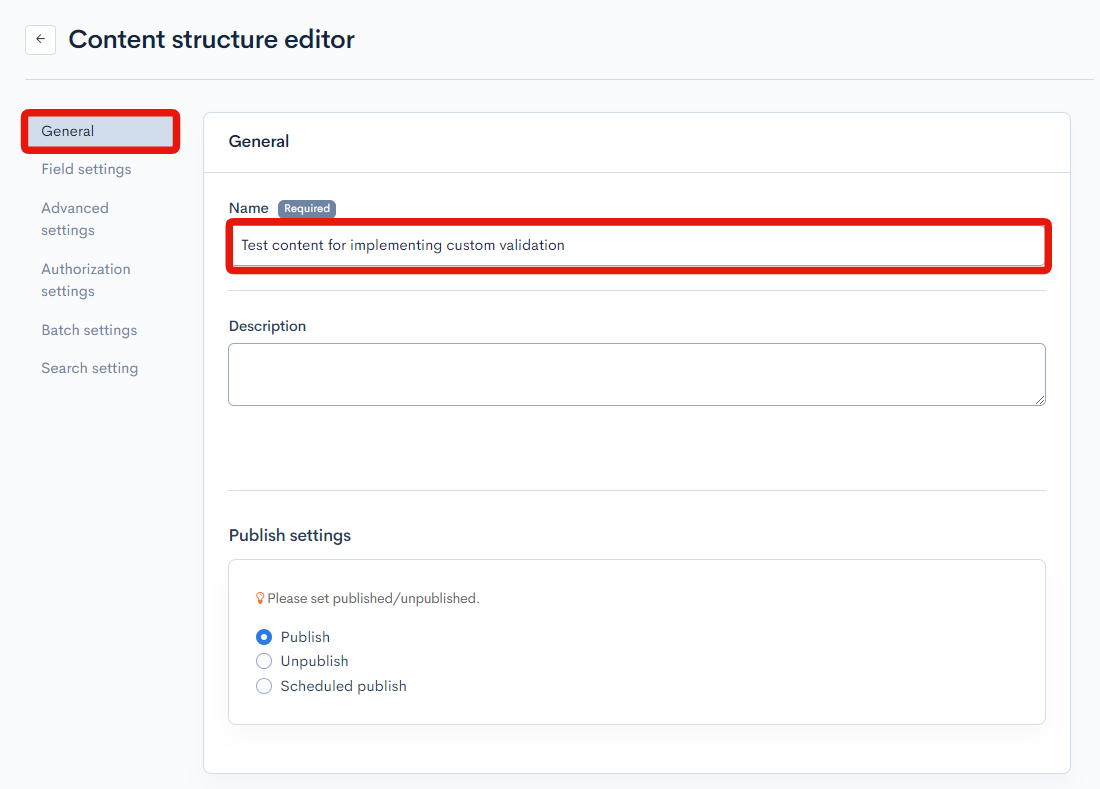Click the Description label above the text area
This screenshot has height=789, width=1100.
tap(267, 325)
